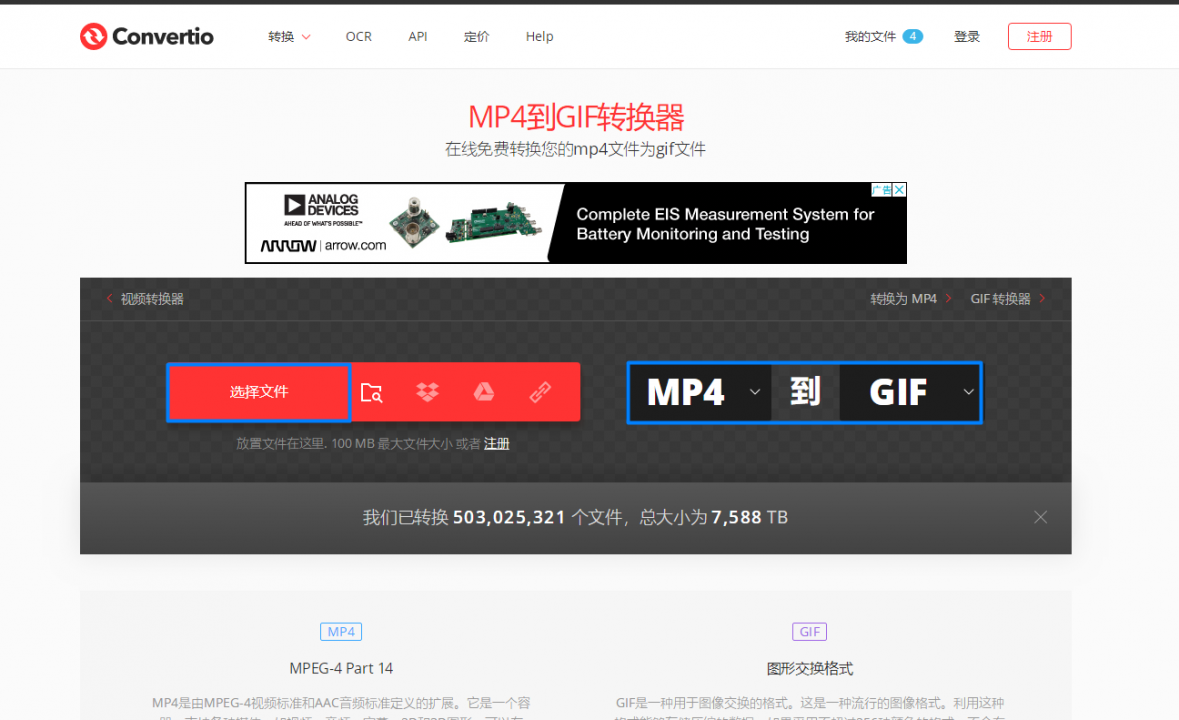Choose file from Google Drive icon

point(483,392)
